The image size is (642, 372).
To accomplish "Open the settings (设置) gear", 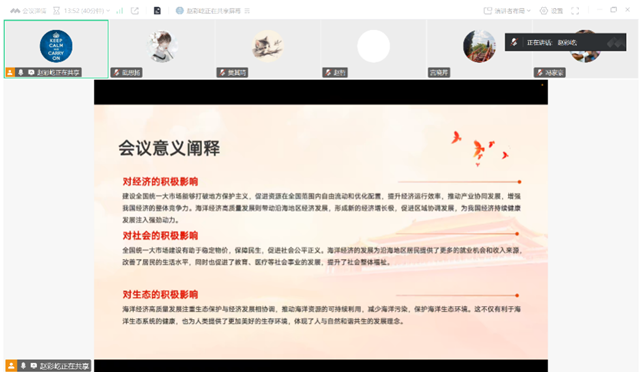I will point(551,11).
